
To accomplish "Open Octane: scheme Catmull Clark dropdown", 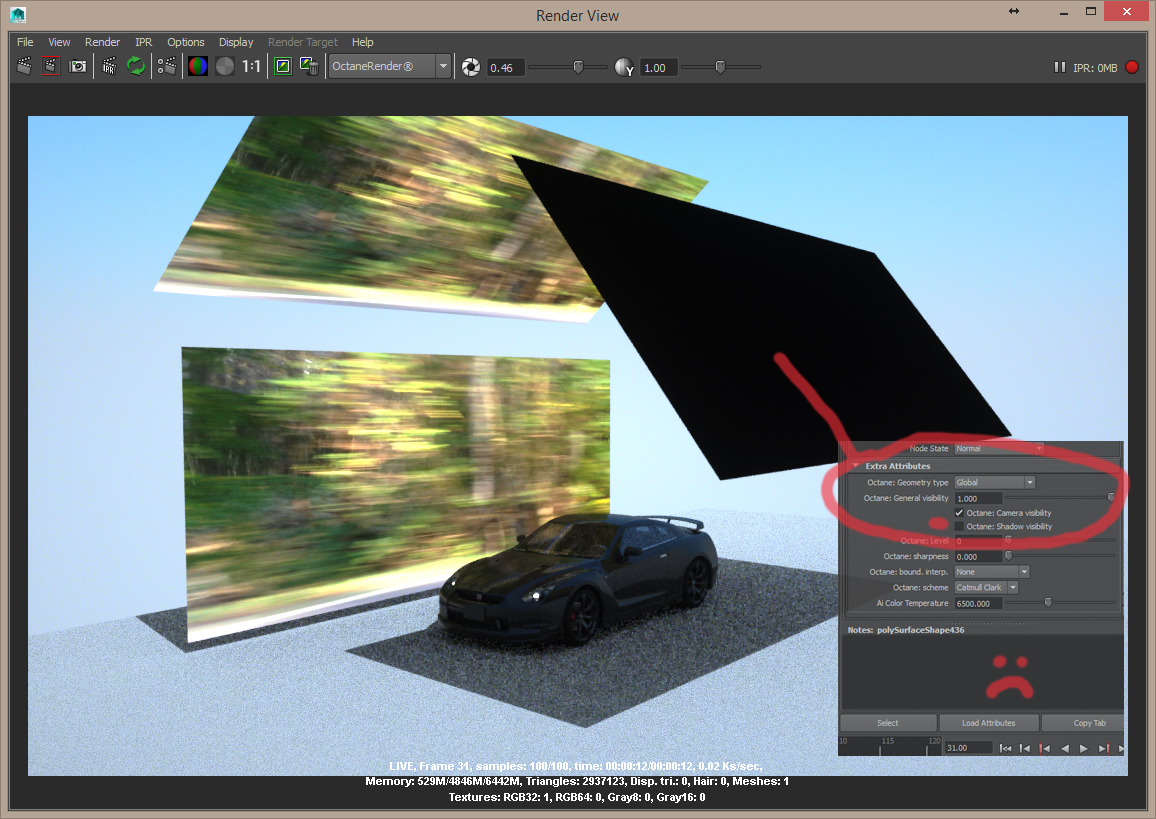I will click(x=986, y=588).
